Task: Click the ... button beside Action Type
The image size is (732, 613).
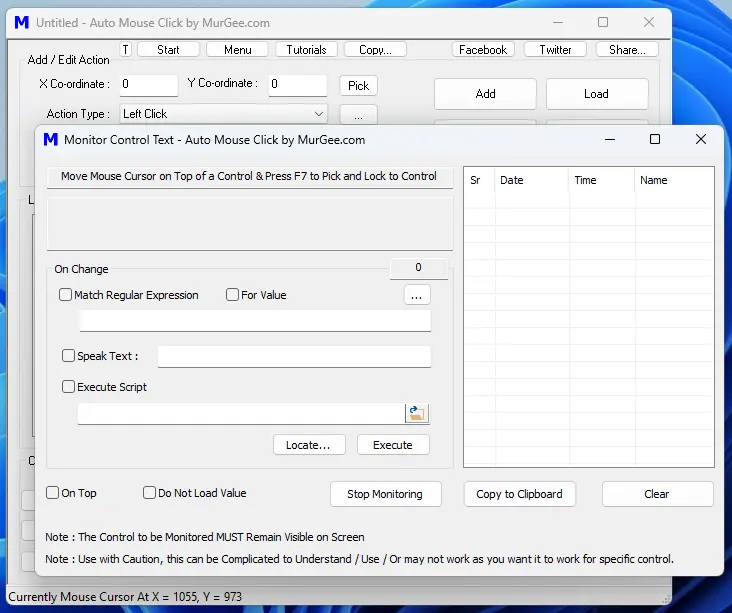Action: 359,115
